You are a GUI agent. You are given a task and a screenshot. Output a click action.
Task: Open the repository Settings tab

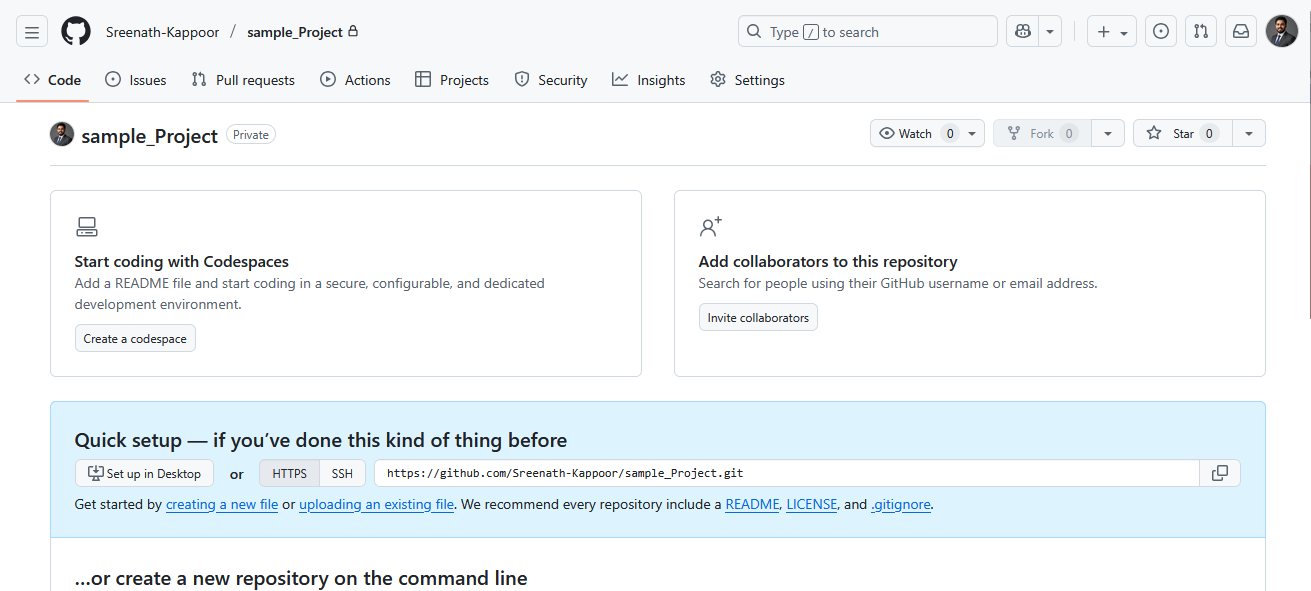747,79
